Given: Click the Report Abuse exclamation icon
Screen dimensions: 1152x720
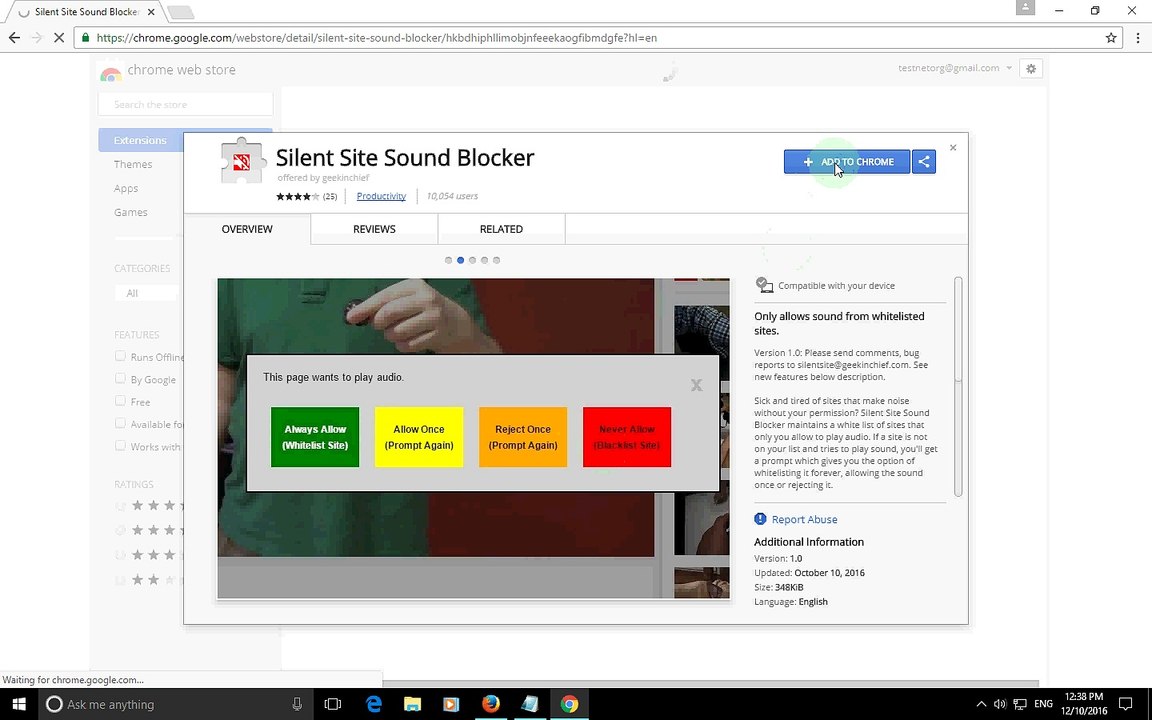Looking at the screenshot, I should coord(760,519).
